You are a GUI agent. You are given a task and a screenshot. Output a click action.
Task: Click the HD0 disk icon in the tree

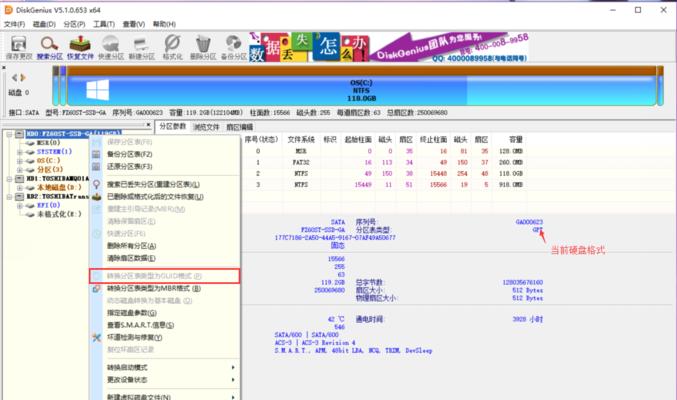(19, 134)
